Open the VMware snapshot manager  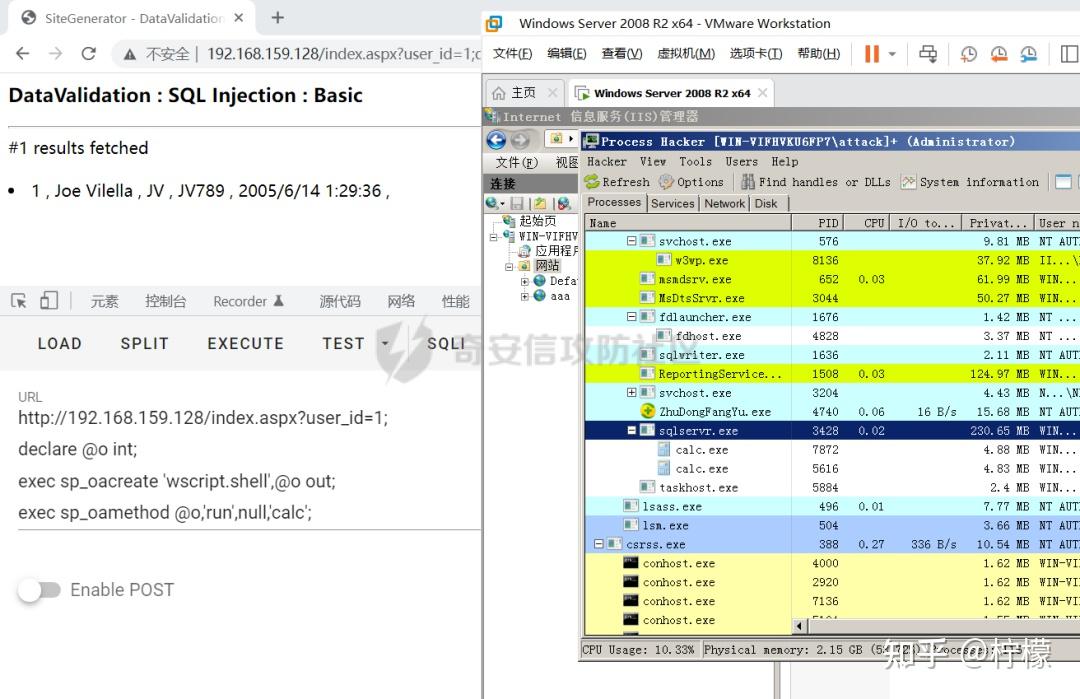(1028, 54)
